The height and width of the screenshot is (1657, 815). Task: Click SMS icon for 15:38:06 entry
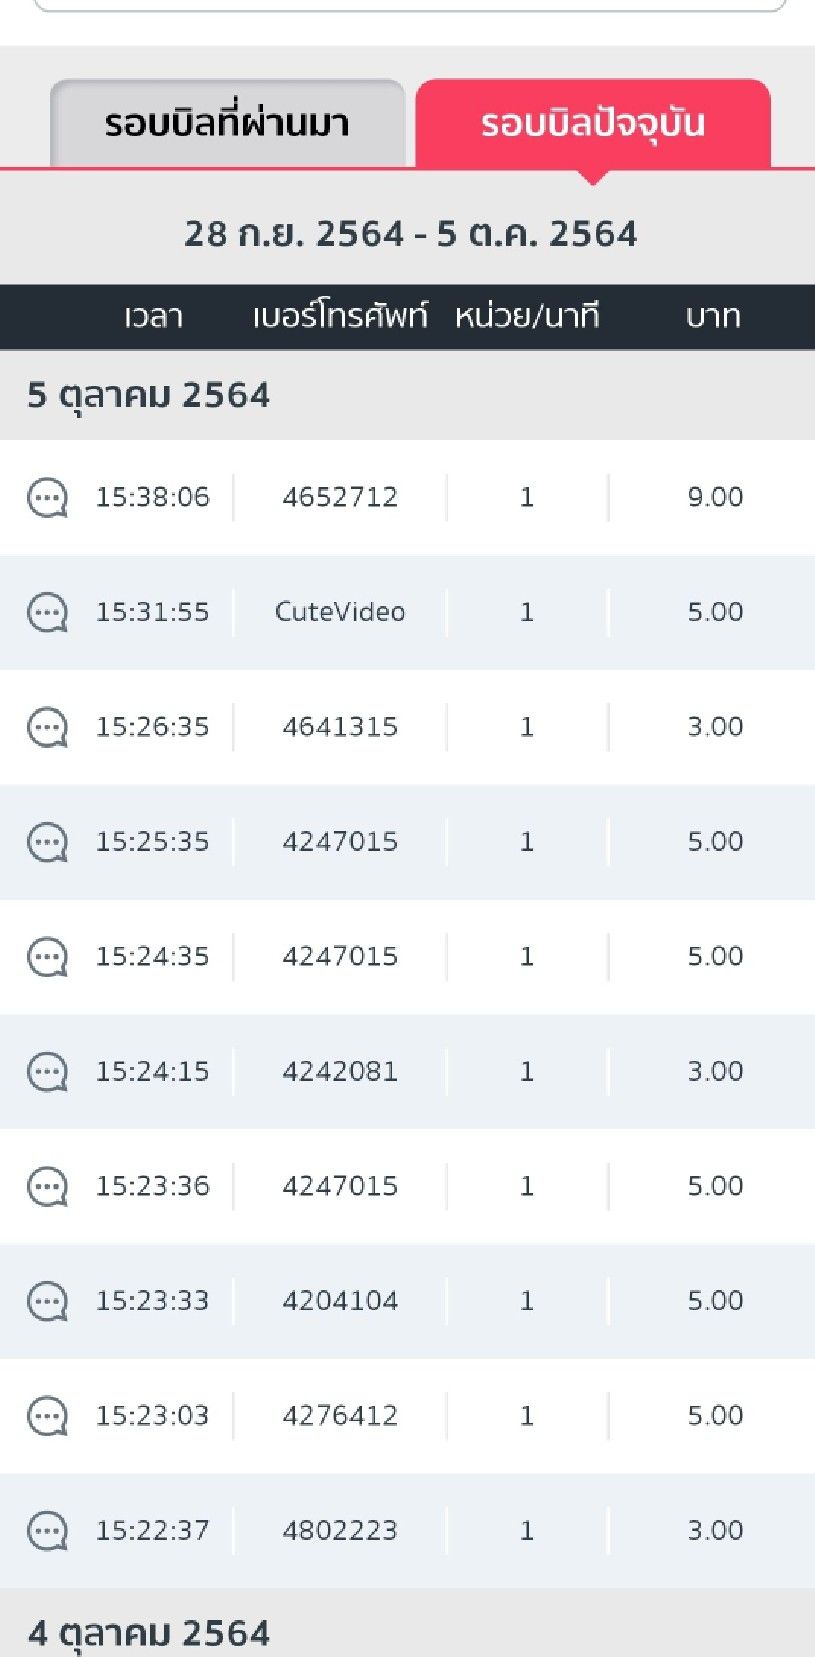pos(47,498)
